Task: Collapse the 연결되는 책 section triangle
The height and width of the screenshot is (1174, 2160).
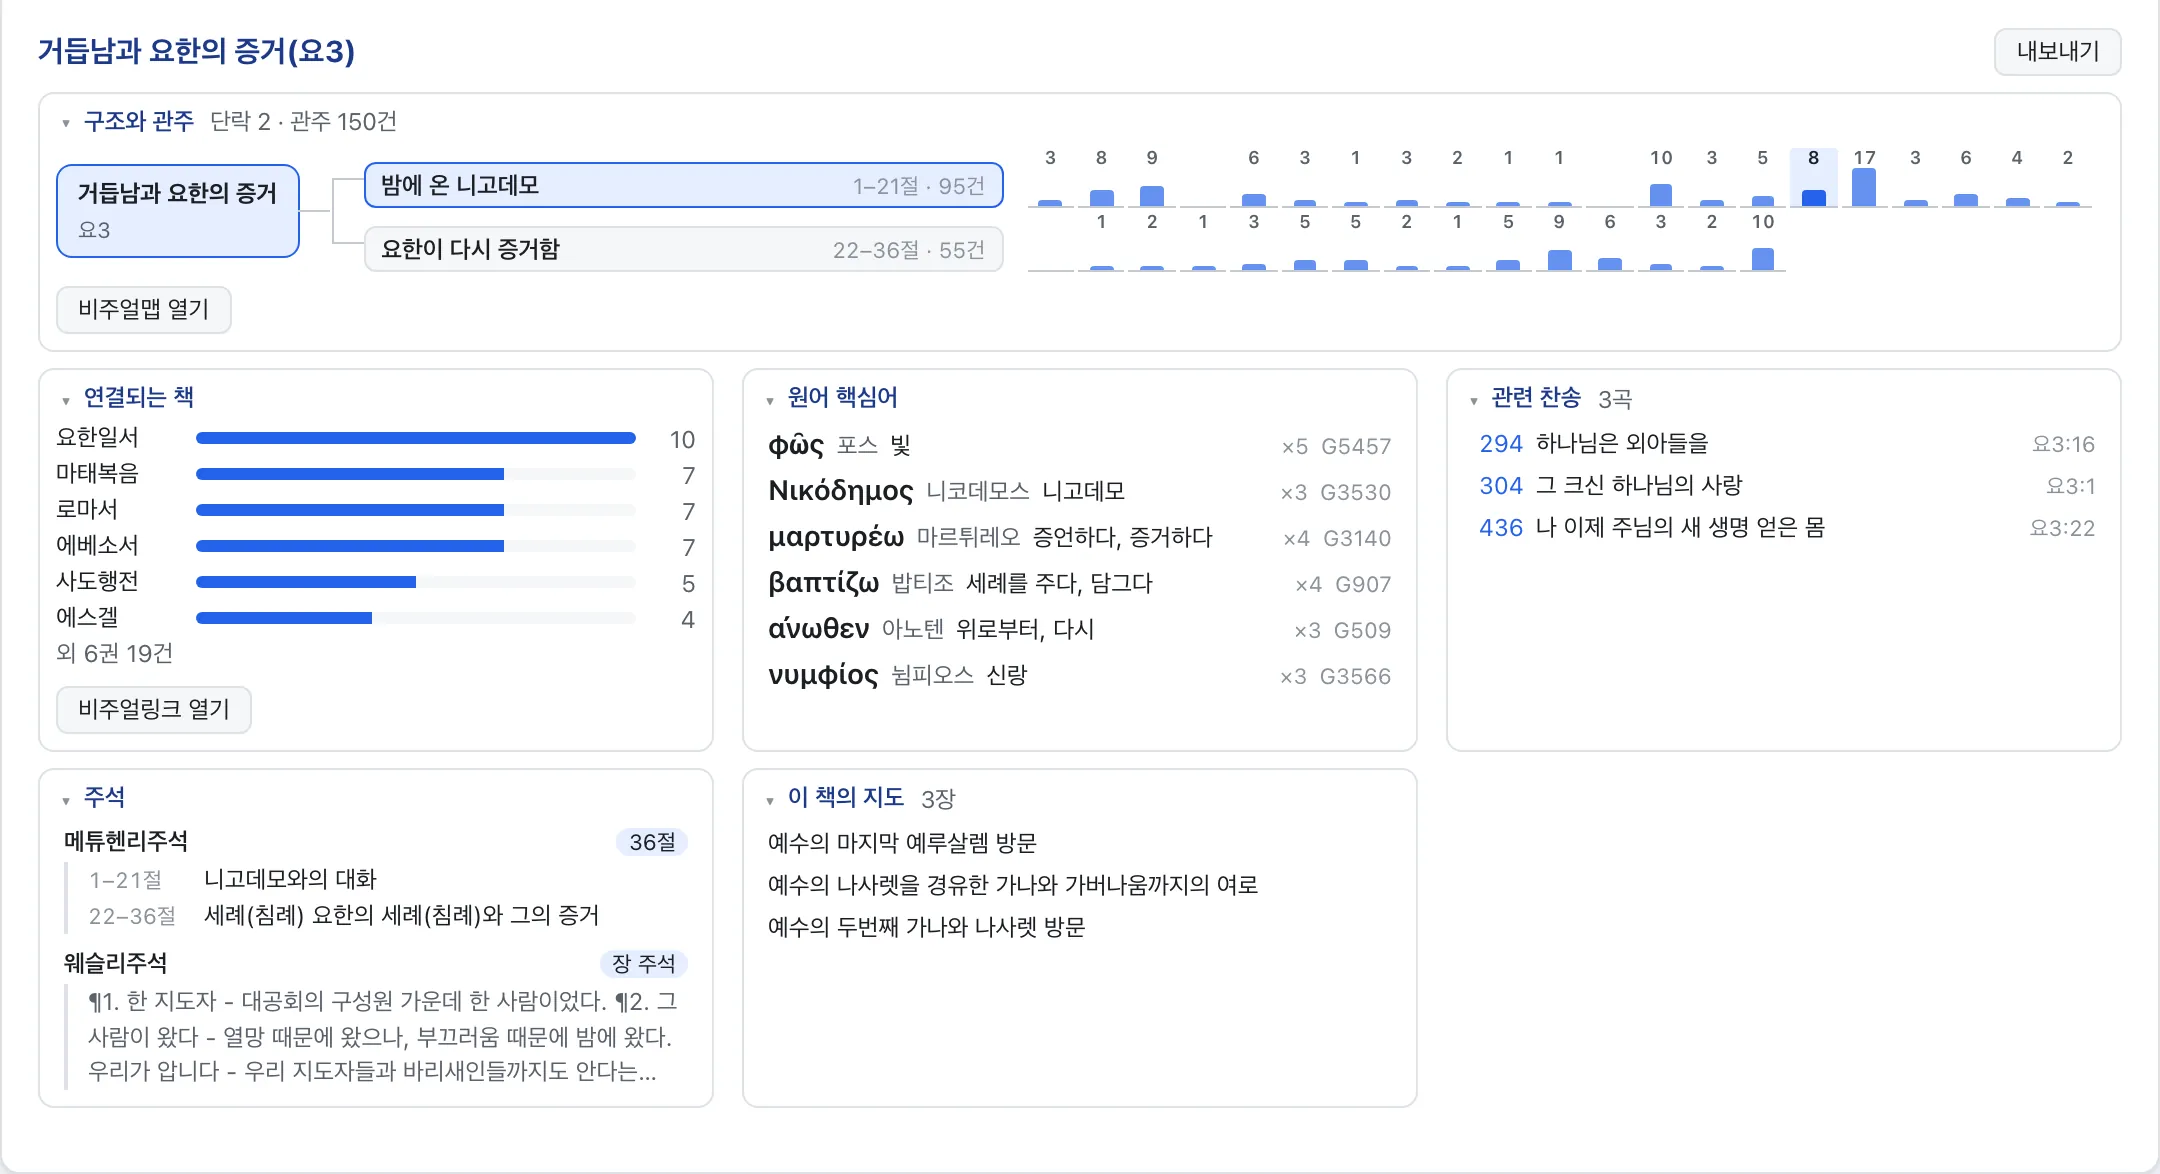Action: pyautogui.click(x=66, y=401)
